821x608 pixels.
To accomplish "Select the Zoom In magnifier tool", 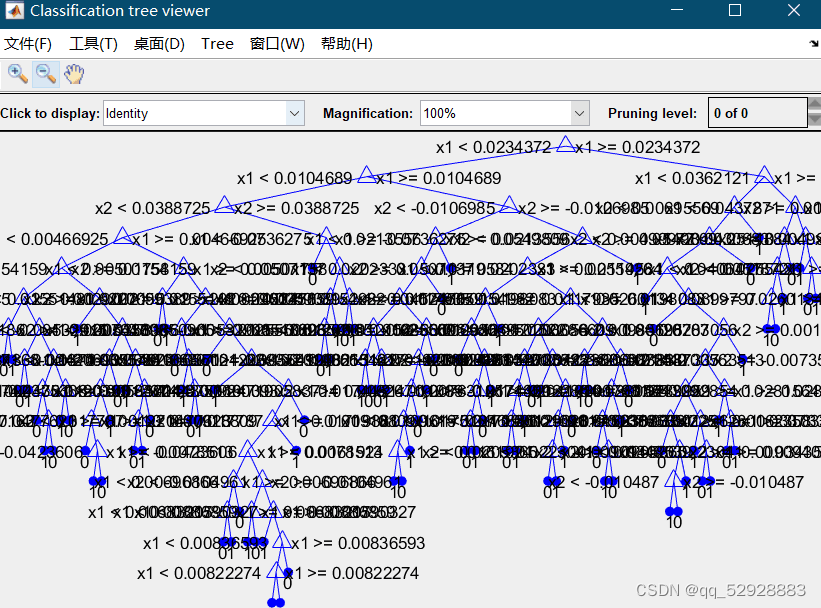I will [x=17, y=74].
